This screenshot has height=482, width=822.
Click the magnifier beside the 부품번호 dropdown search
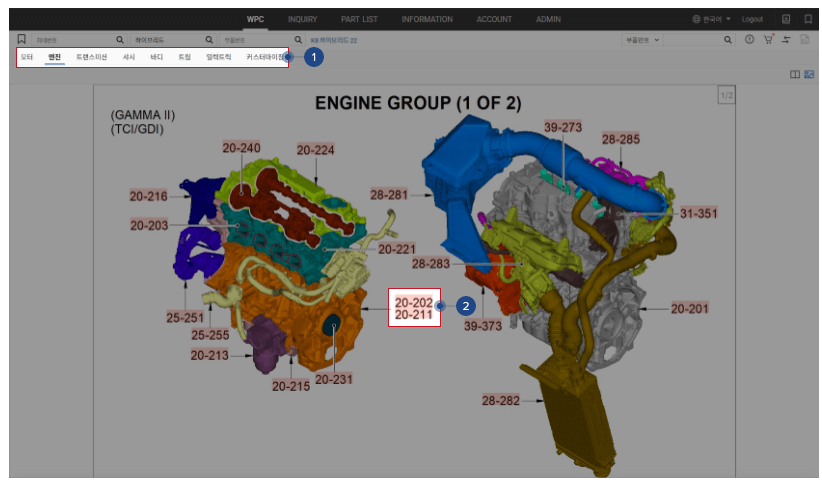(x=727, y=40)
